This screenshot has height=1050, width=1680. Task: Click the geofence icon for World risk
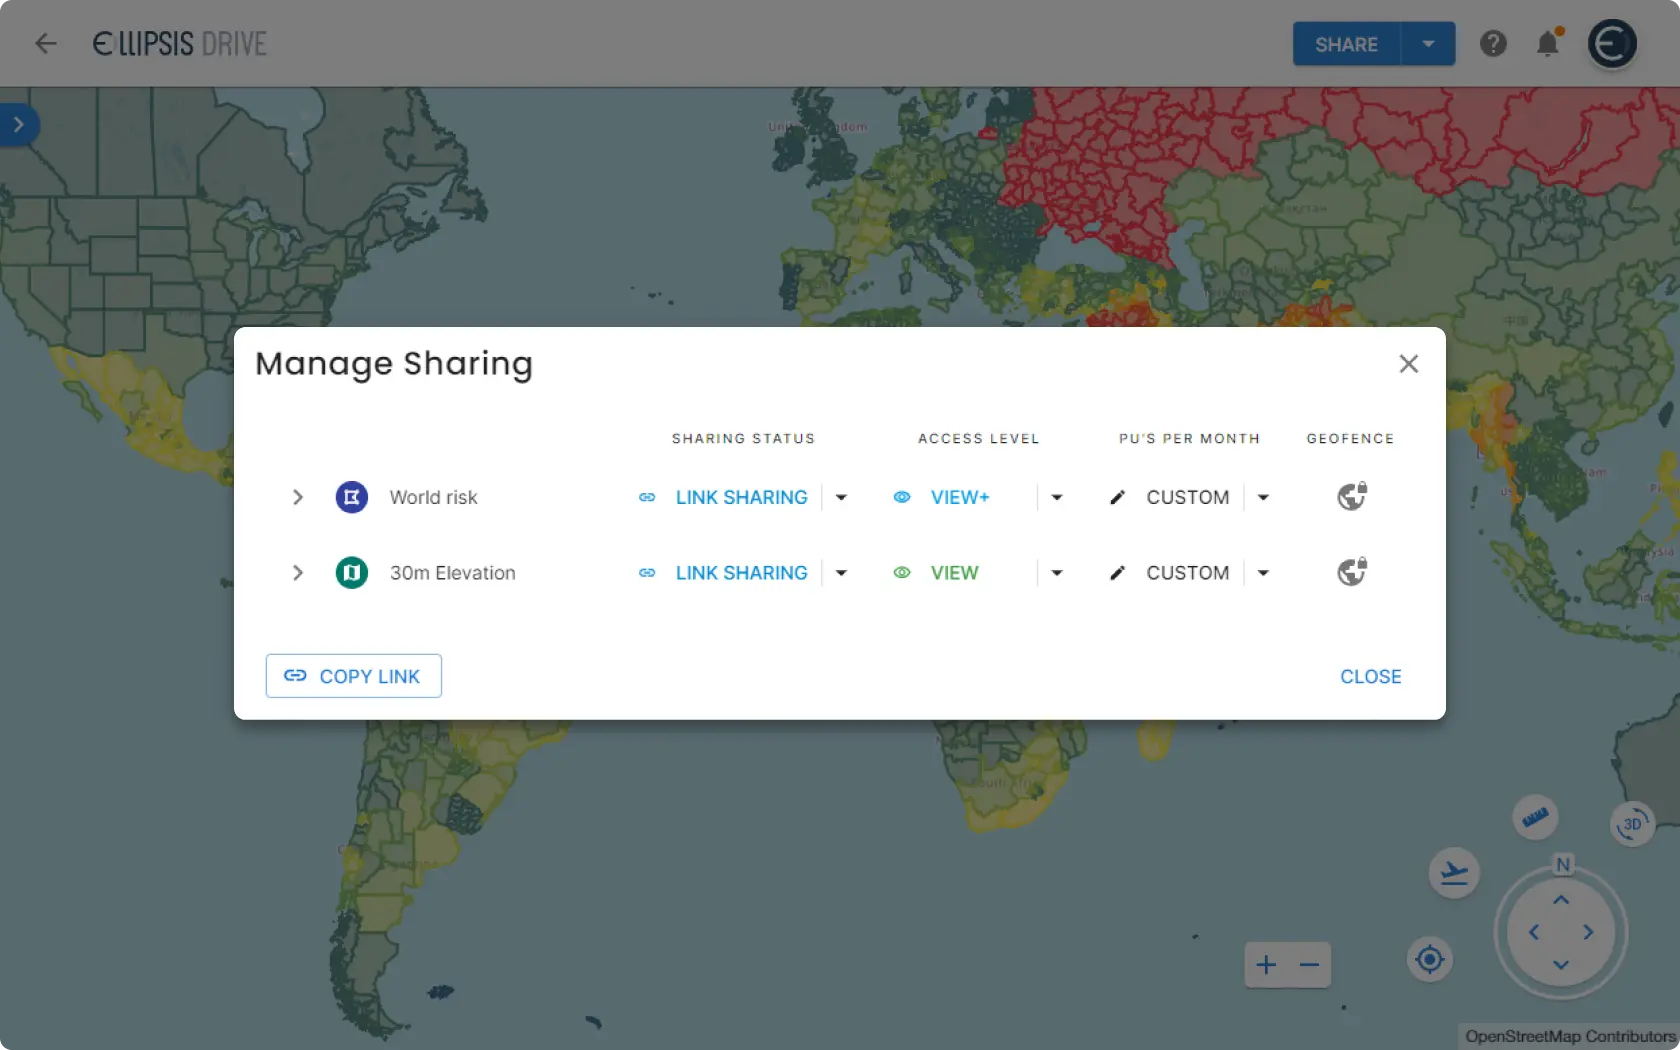click(1351, 497)
